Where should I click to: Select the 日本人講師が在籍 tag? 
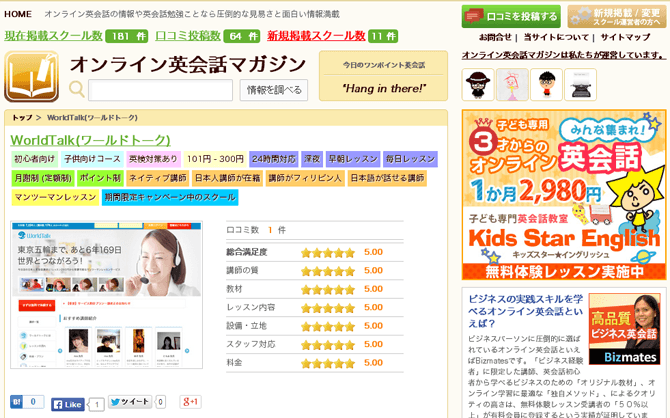227,178
